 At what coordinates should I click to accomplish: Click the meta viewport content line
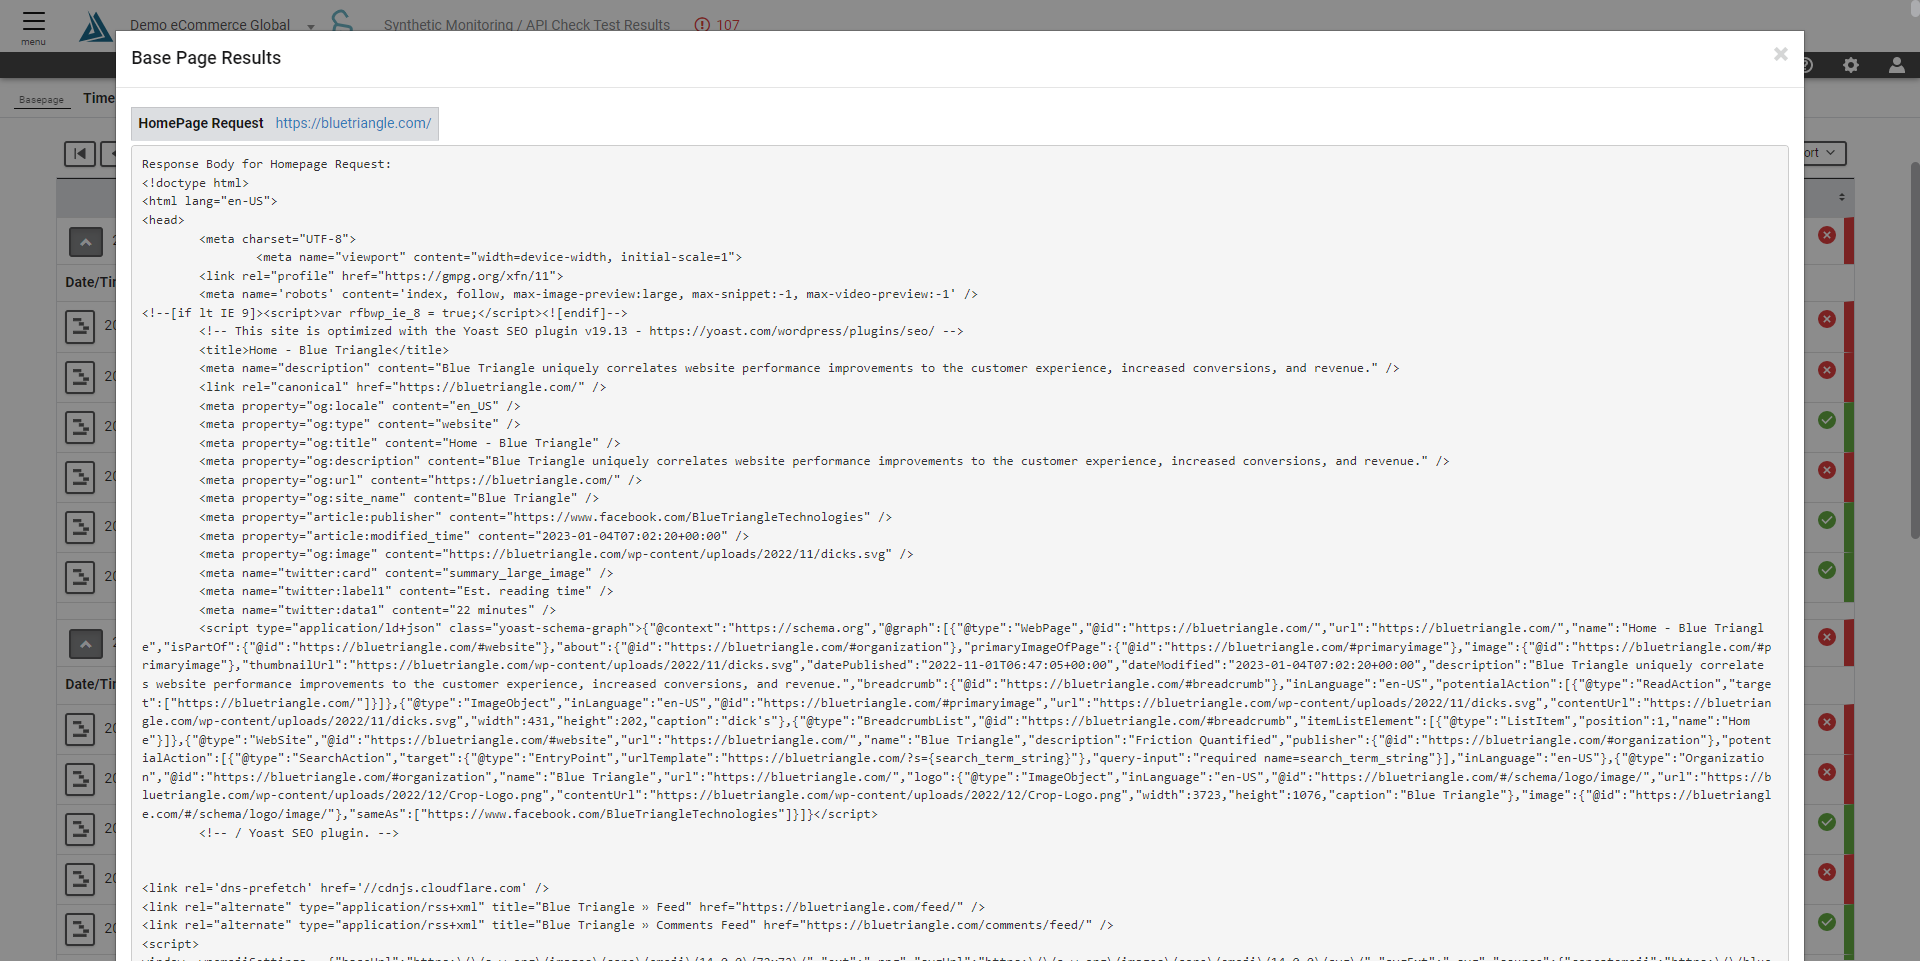coord(499,257)
